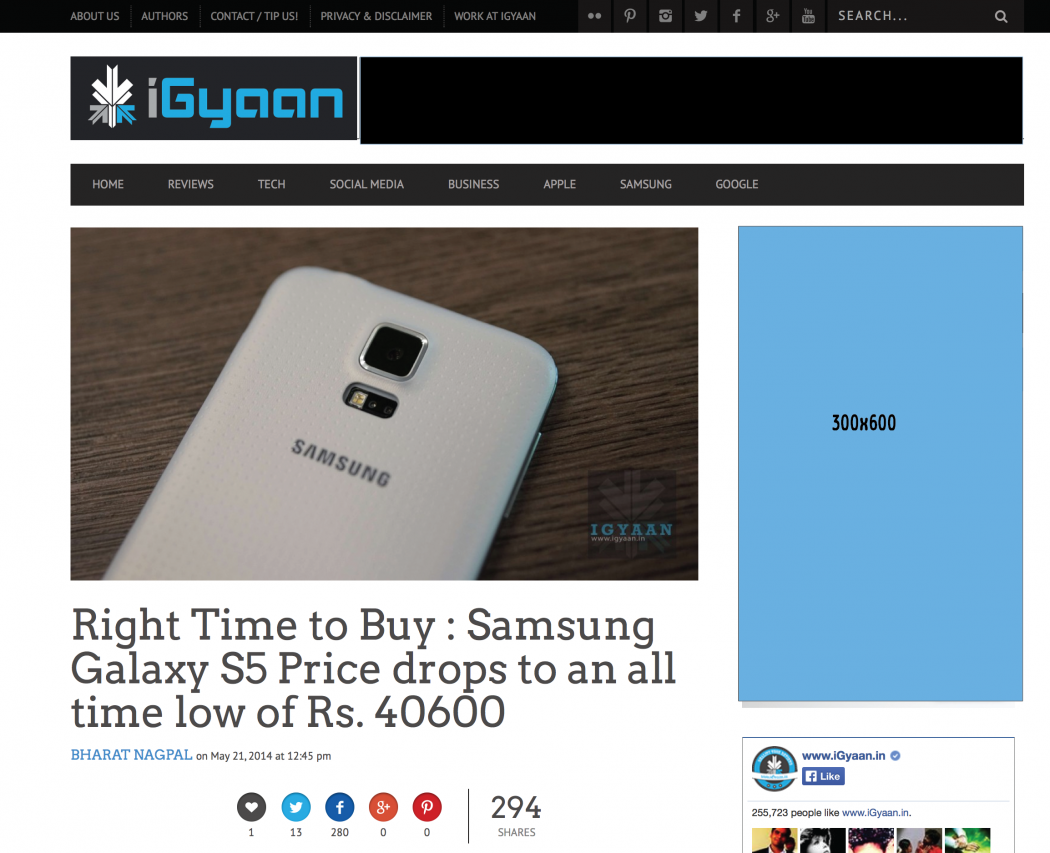Select the Samsung navigation item
Screen dimensions: 1050x853
(x=646, y=184)
